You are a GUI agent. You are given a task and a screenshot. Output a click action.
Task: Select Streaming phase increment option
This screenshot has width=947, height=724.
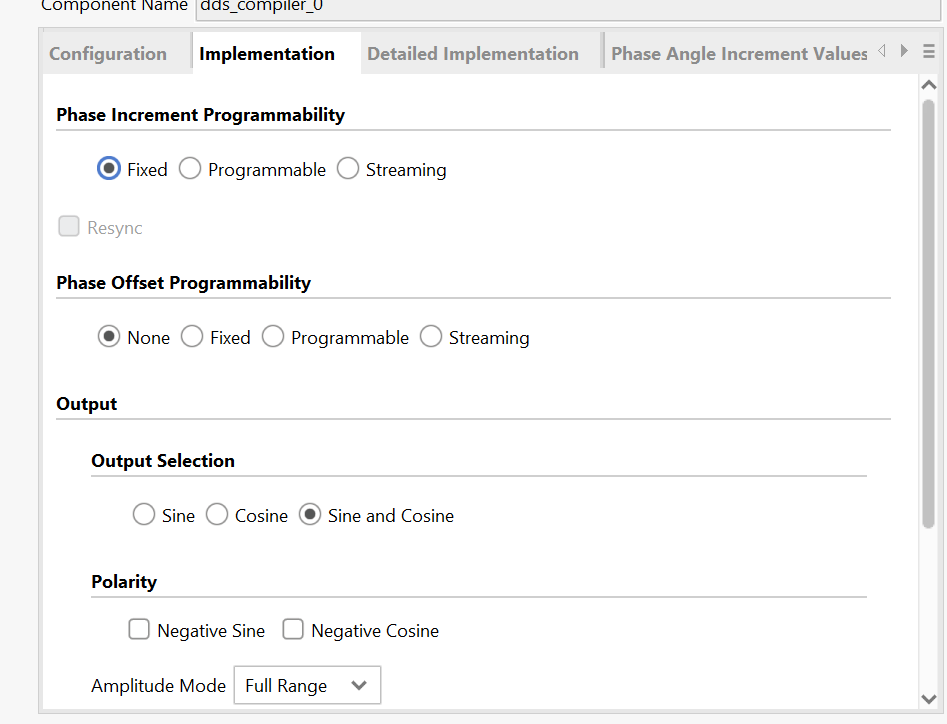tap(348, 170)
